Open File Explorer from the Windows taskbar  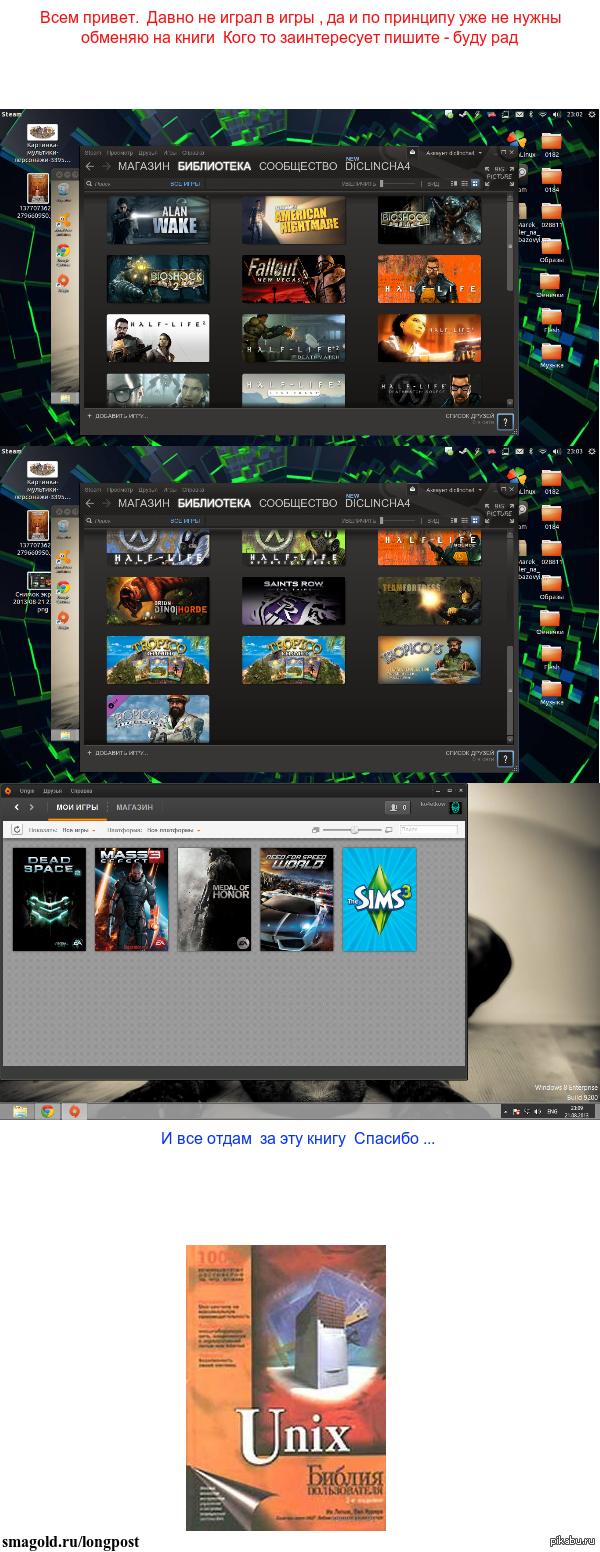click(x=20, y=1111)
